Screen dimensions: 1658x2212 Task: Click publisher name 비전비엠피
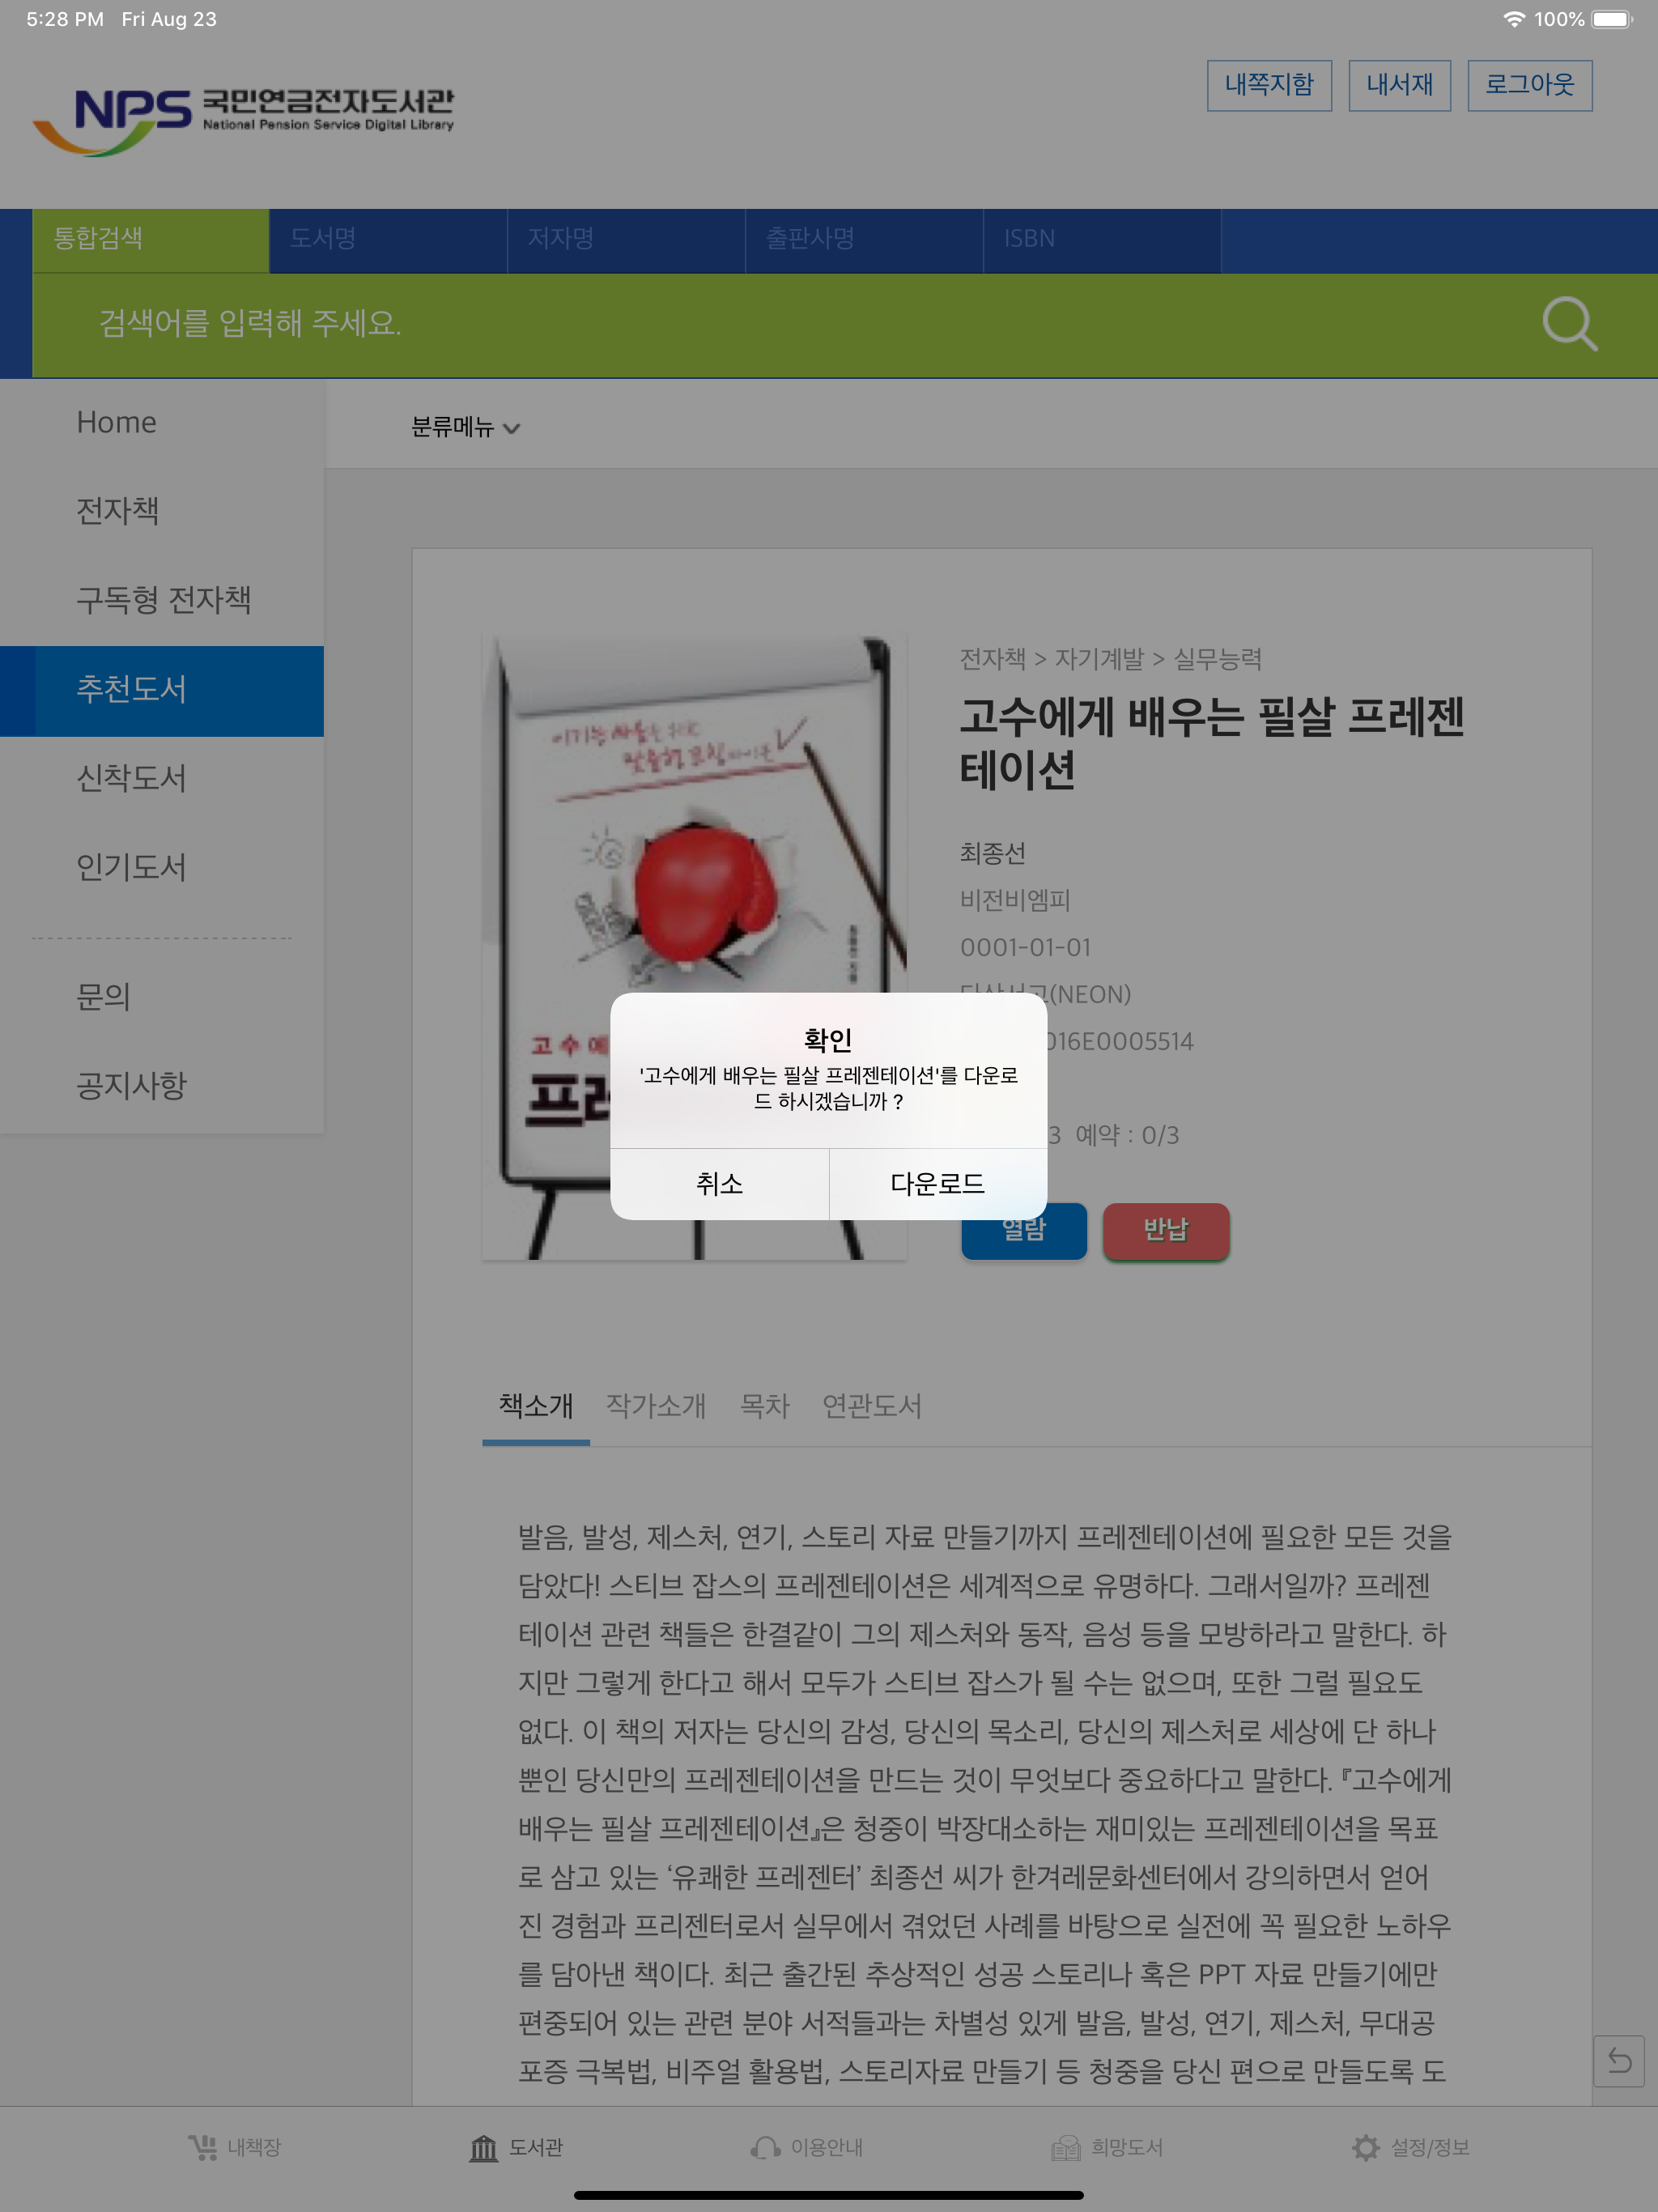click(1015, 900)
